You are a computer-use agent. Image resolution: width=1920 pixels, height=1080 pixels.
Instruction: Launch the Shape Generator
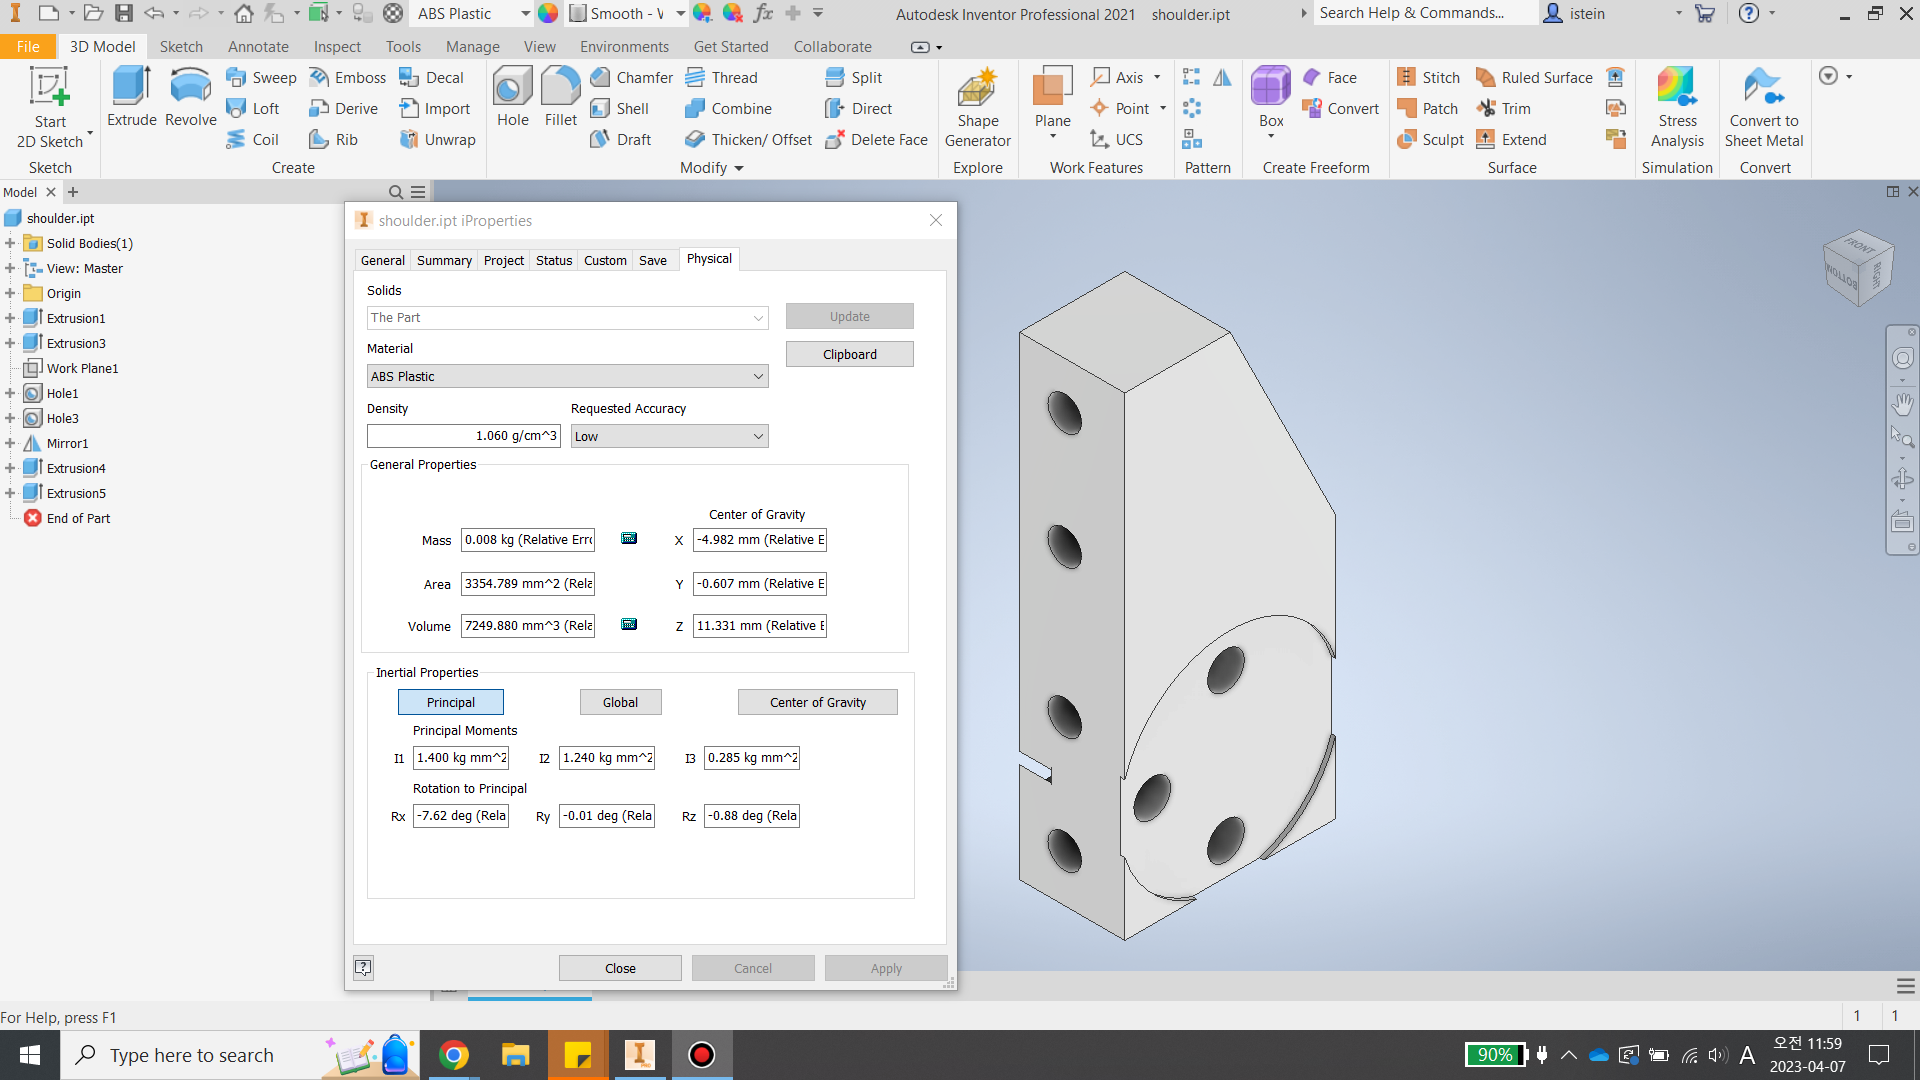pyautogui.click(x=977, y=108)
